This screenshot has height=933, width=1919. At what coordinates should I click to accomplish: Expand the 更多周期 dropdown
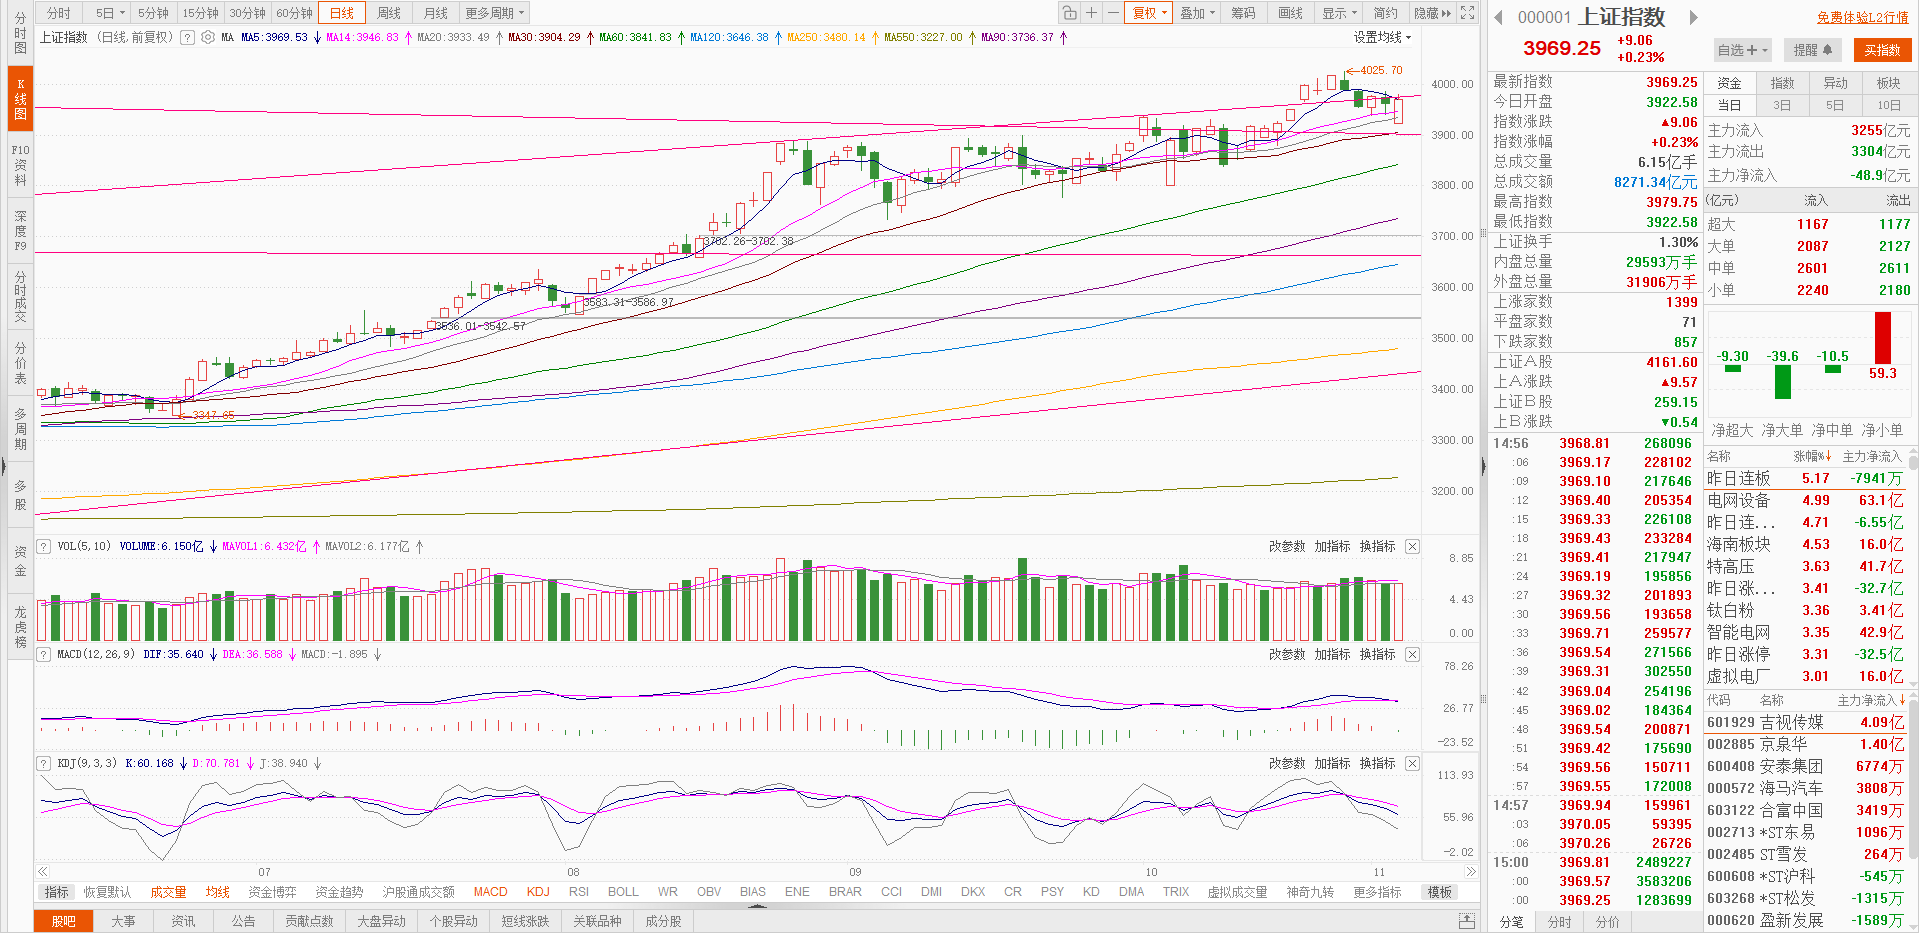pyautogui.click(x=494, y=13)
